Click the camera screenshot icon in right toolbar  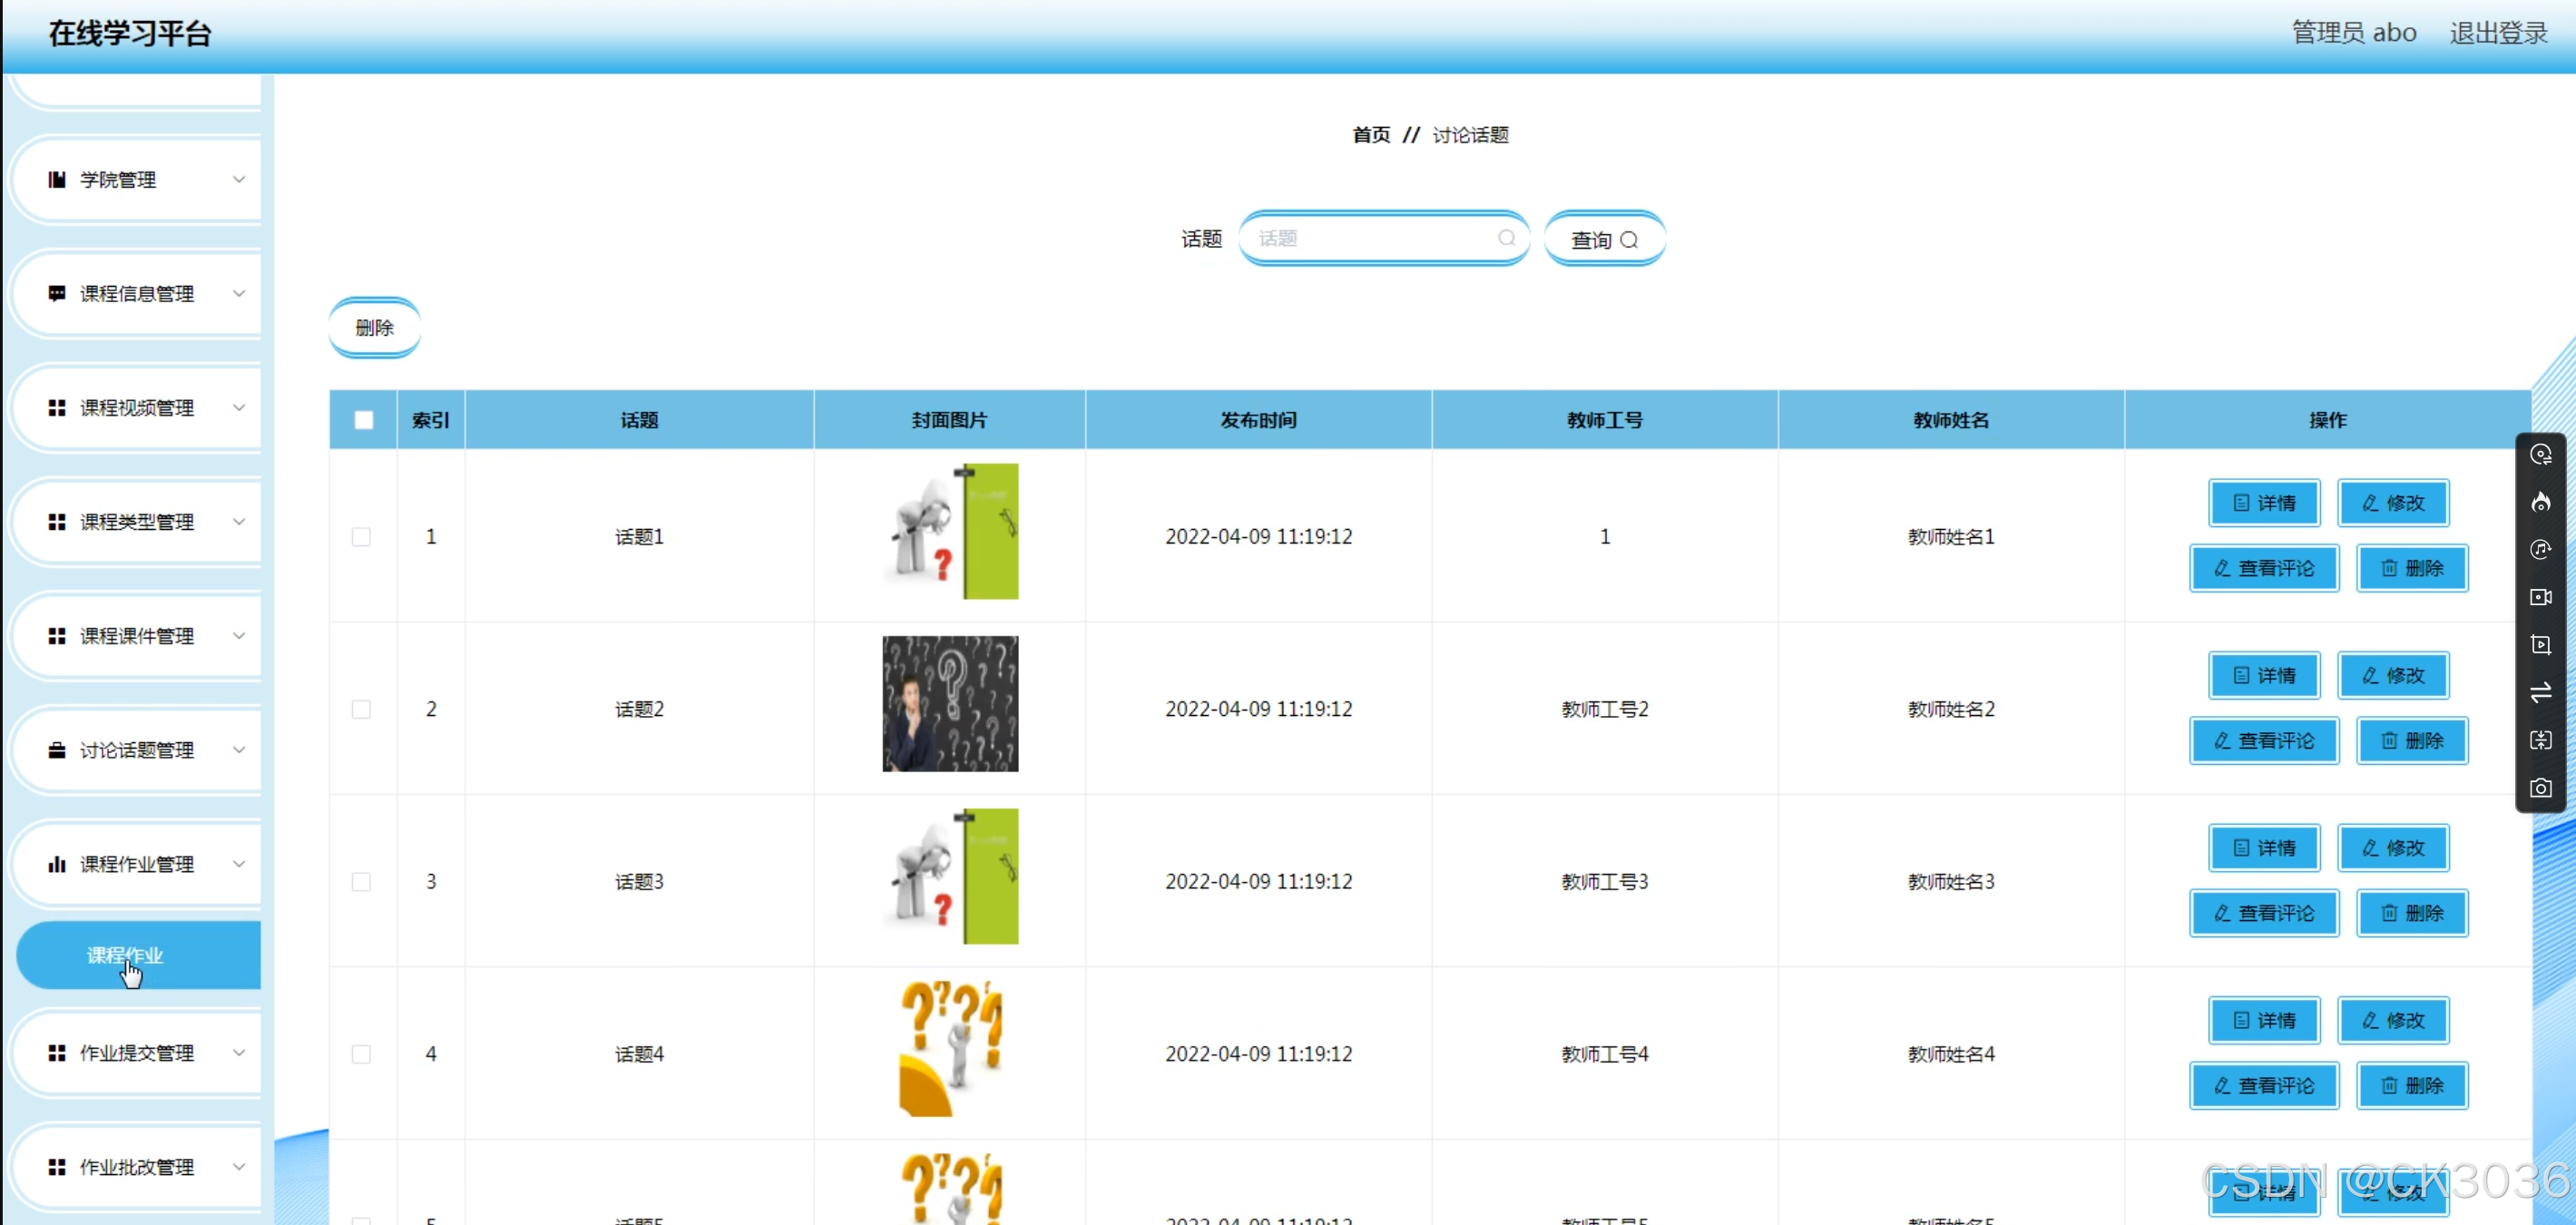coord(2540,788)
